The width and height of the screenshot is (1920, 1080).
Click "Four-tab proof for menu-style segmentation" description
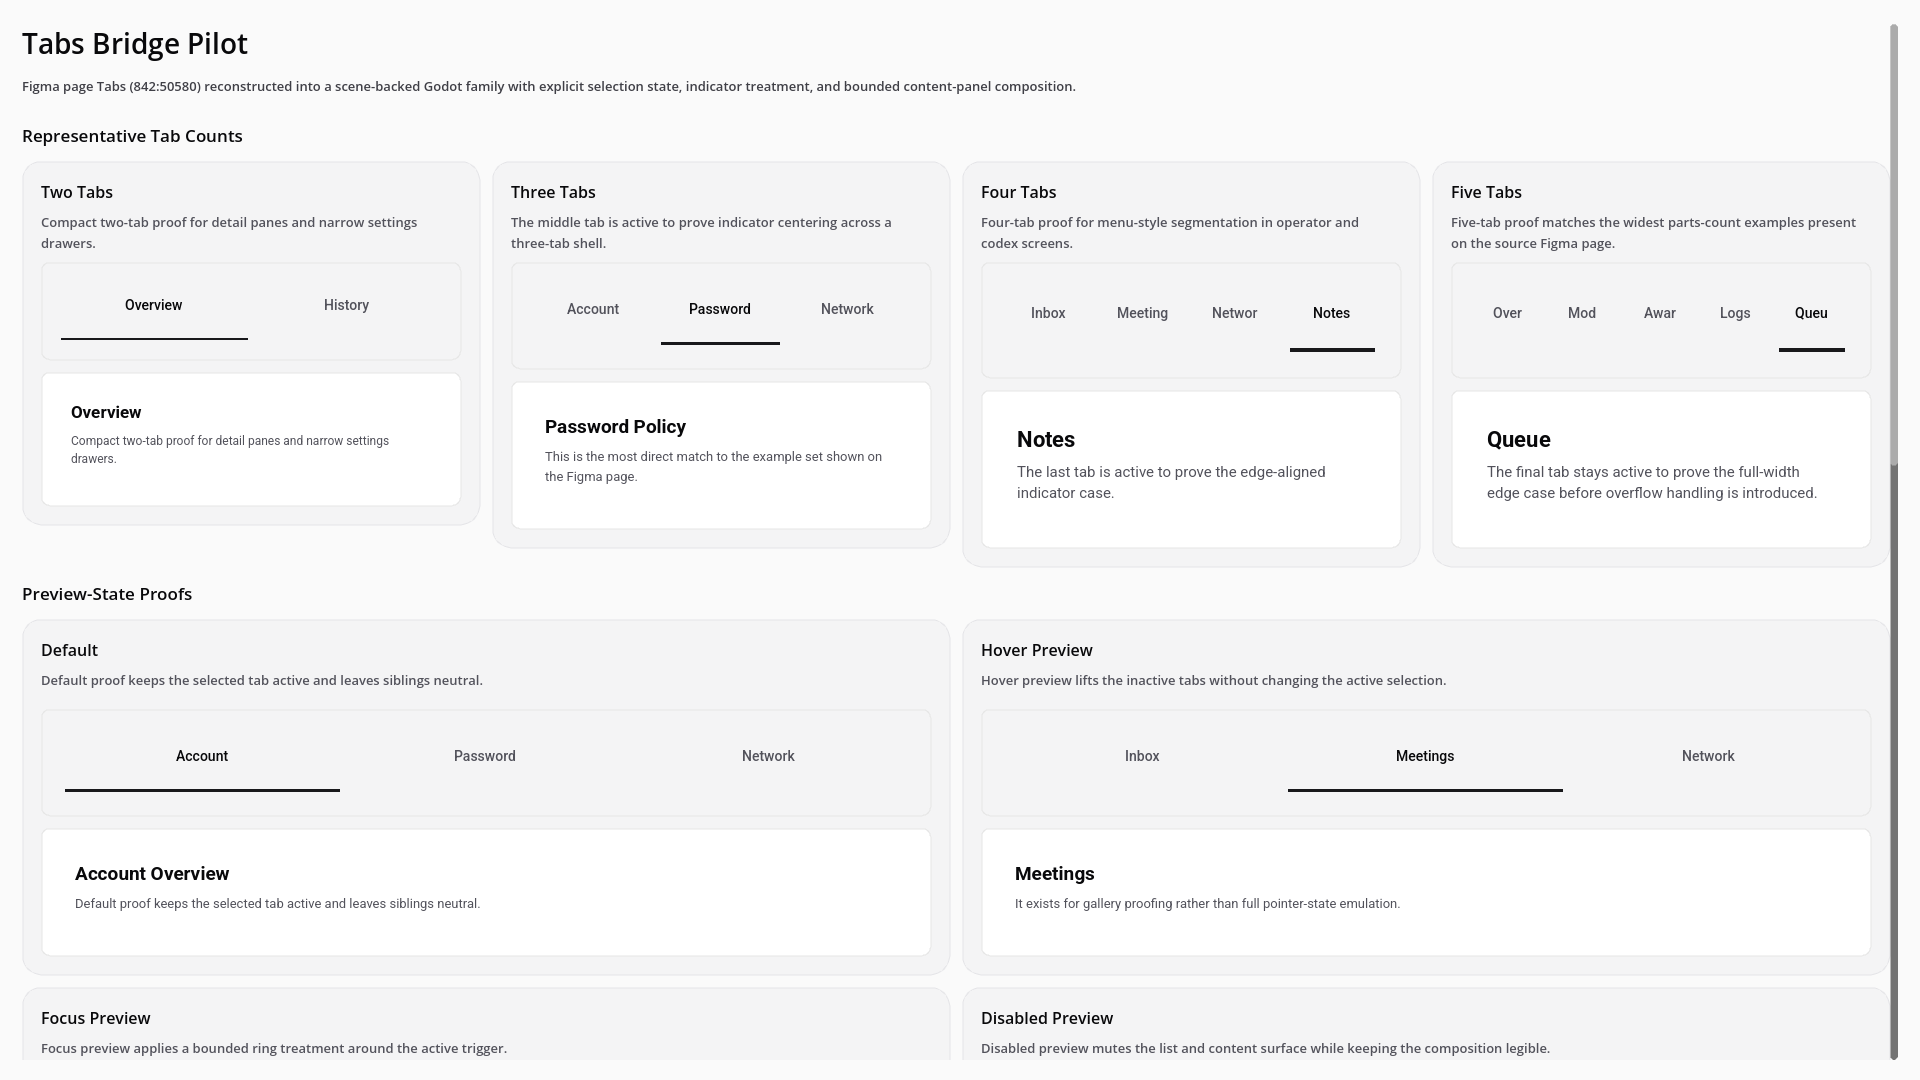point(1170,233)
